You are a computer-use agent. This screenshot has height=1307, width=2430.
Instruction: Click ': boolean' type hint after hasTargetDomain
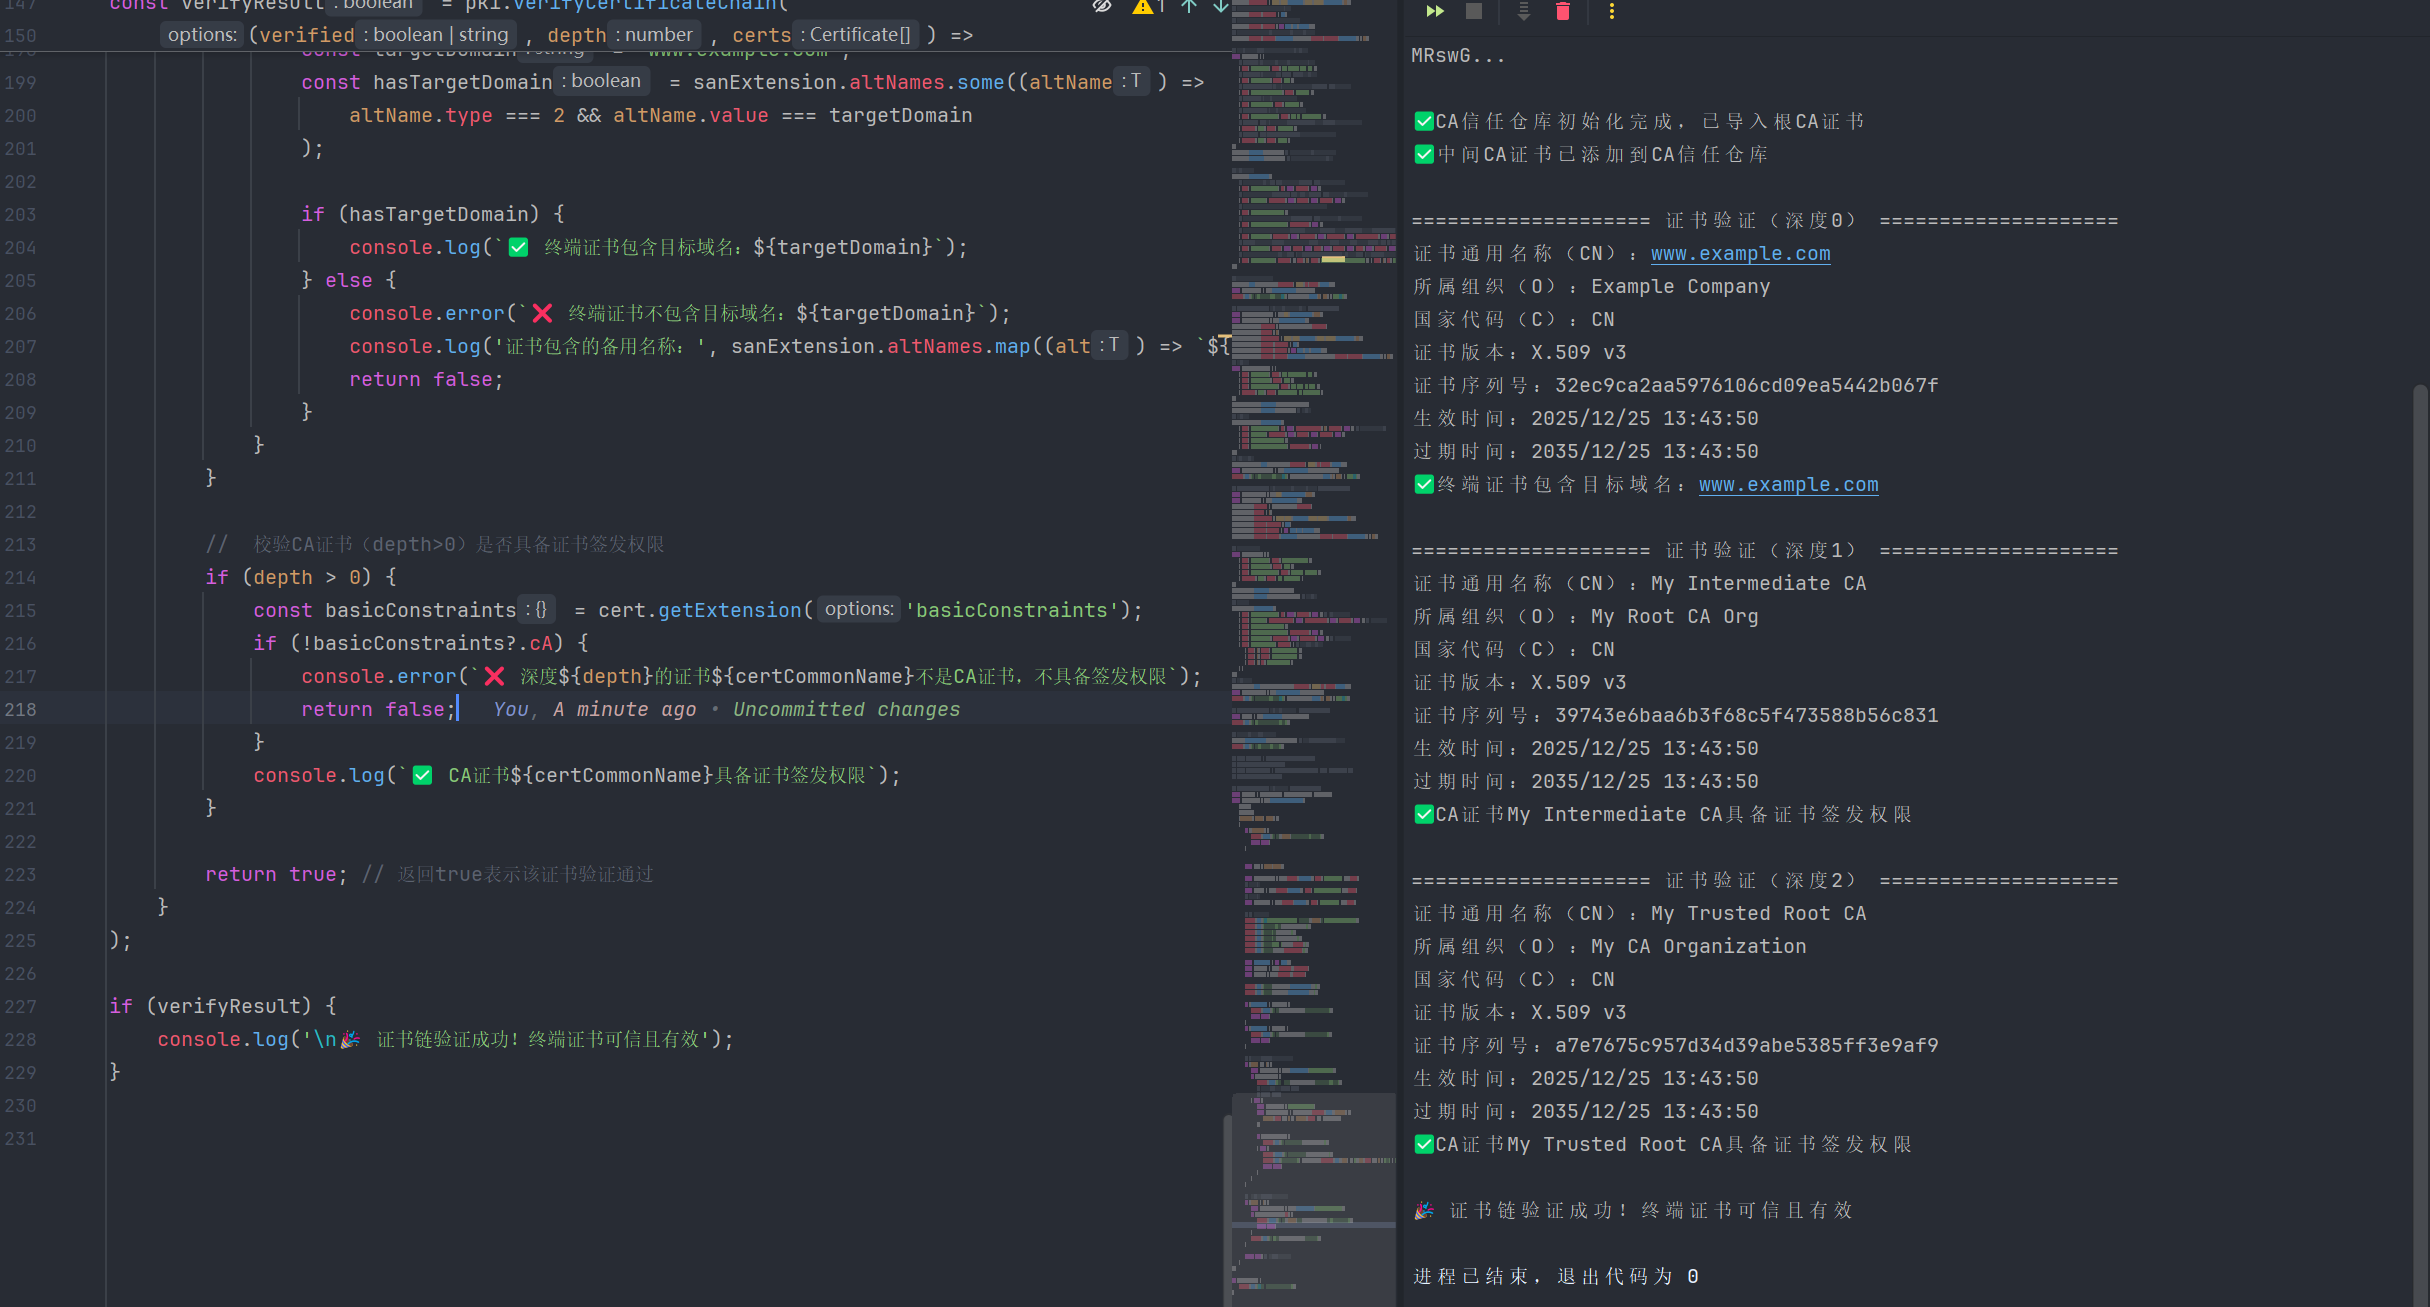pyautogui.click(x=604, y=81)
